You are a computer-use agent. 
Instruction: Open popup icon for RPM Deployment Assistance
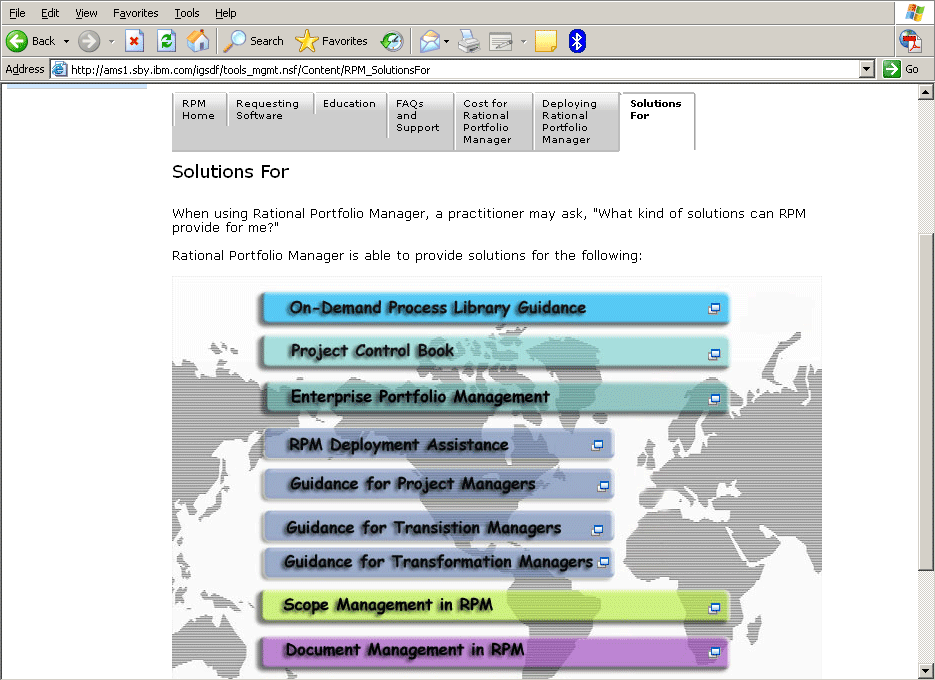point(597,445)
